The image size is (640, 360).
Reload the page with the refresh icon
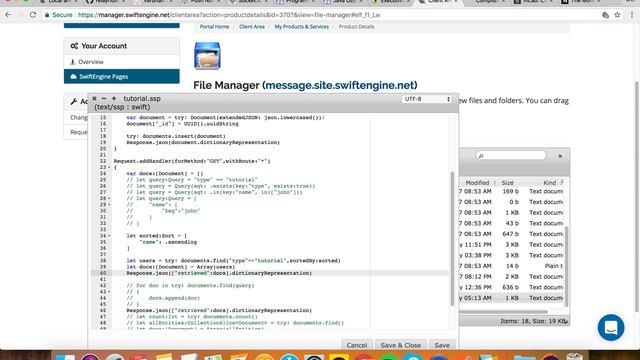33,15
